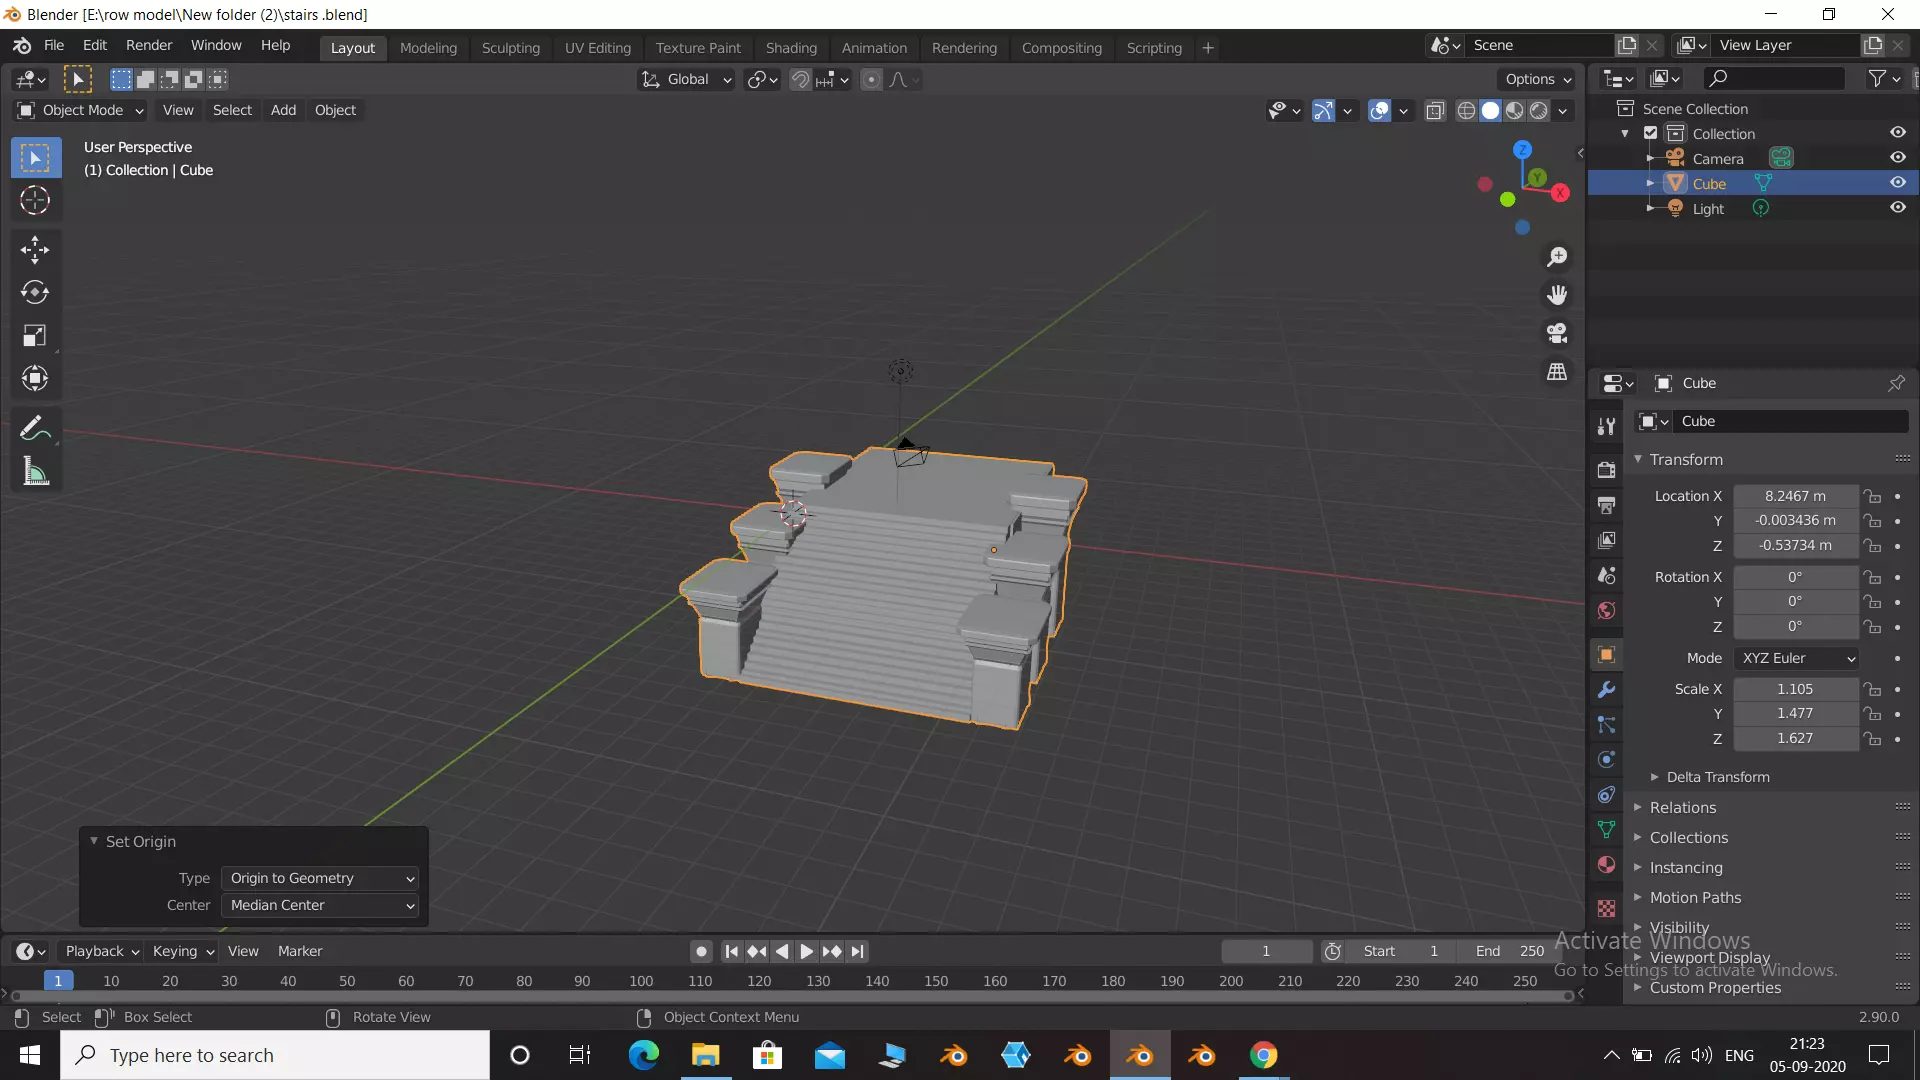Open Render properties tab
The width and height of the screenshot is (1920, 1080).
[1606, 470]
